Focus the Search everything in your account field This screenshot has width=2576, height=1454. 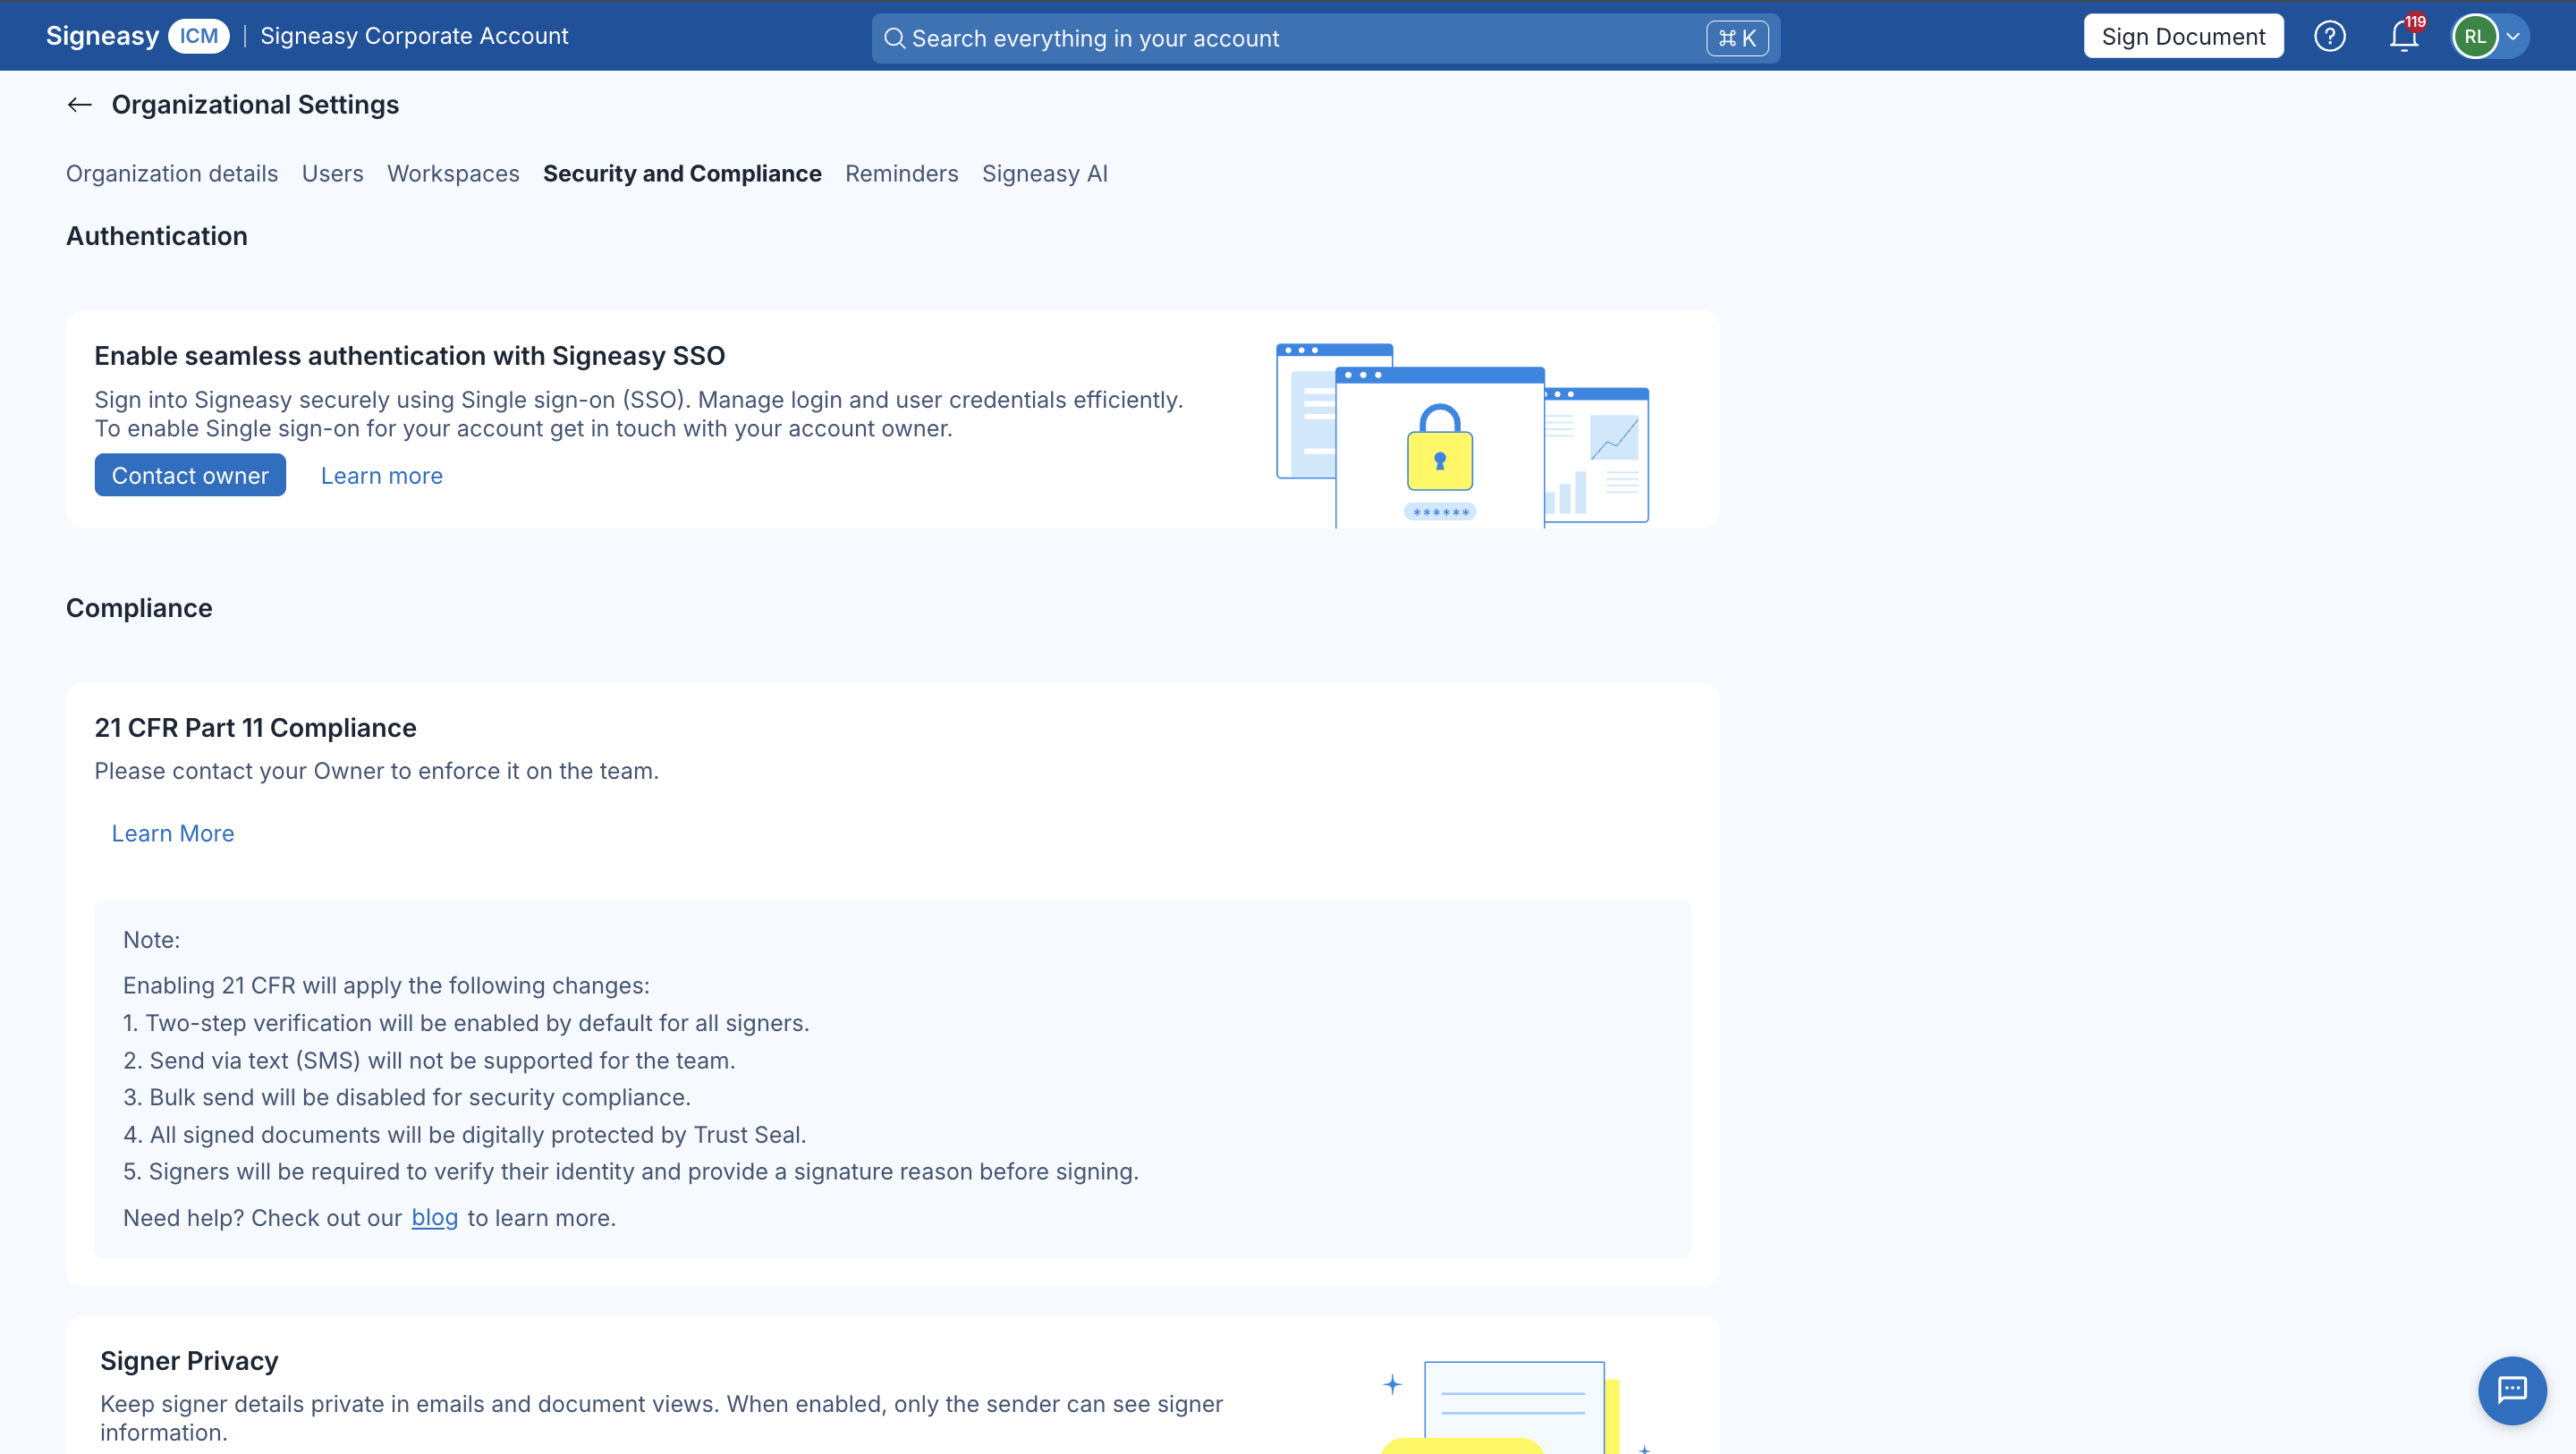tap(1325, 38)
